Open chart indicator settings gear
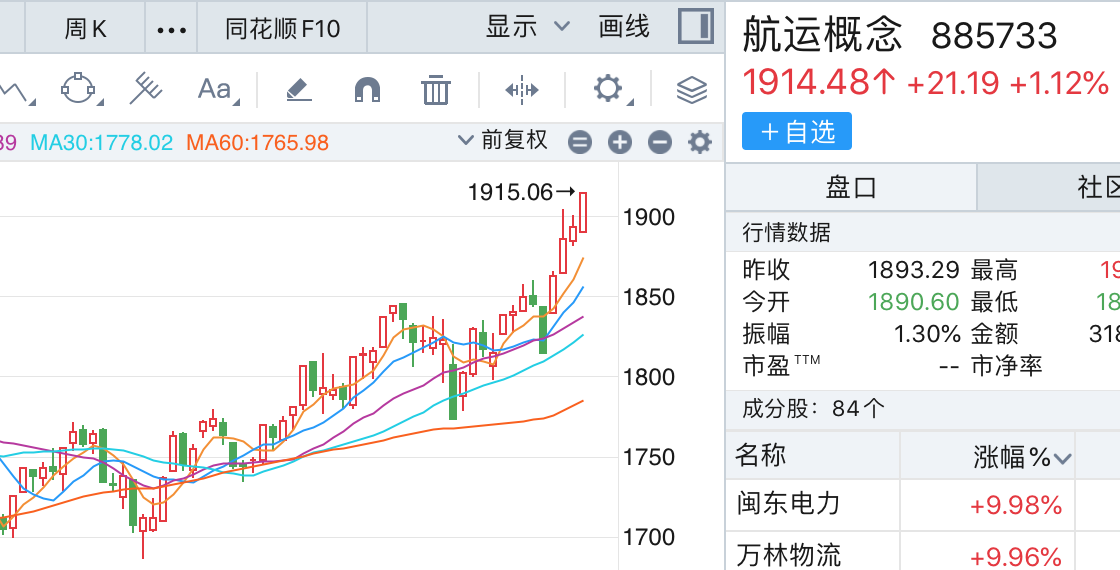 (x=699, y=142)
